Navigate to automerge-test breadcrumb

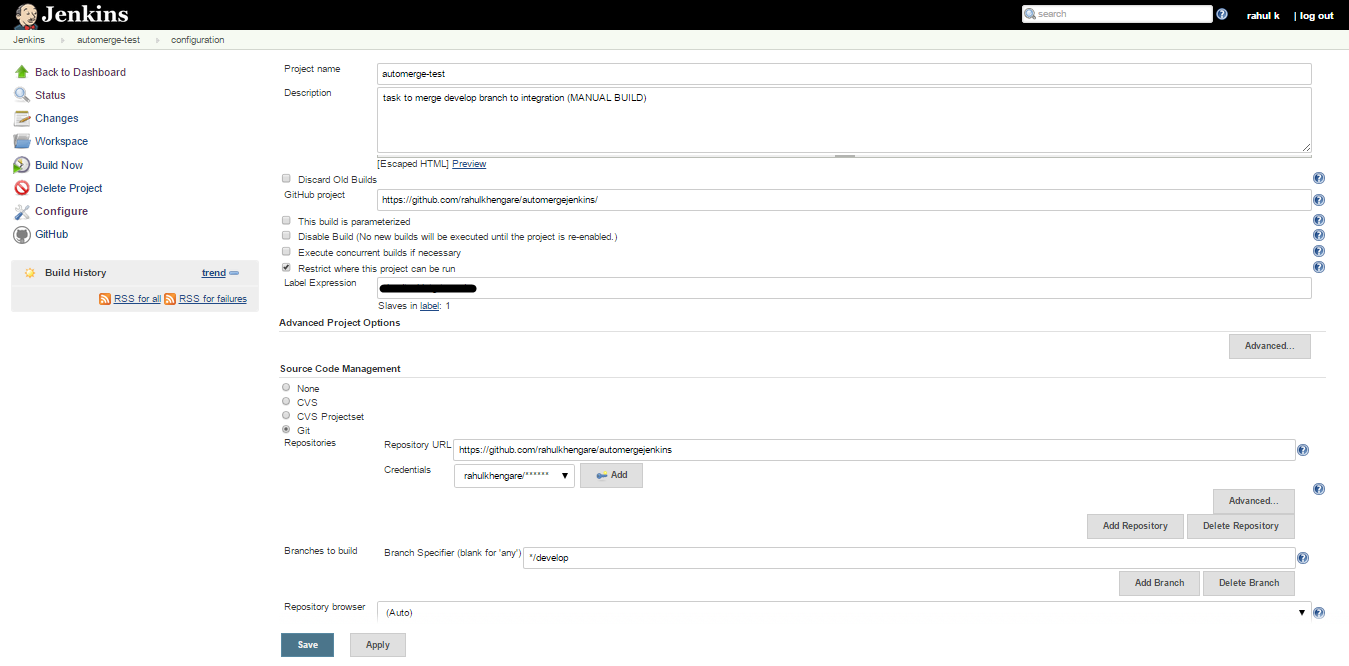pos(110,39)
